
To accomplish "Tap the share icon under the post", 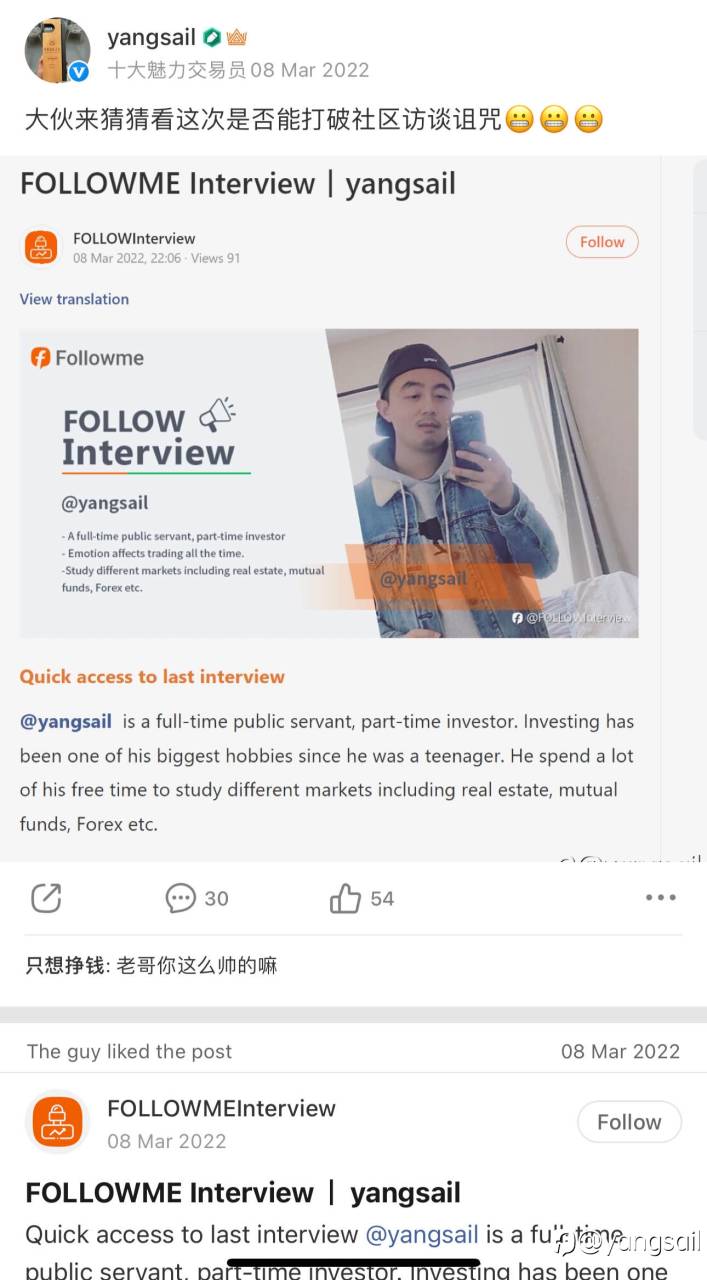I will 46,898.
